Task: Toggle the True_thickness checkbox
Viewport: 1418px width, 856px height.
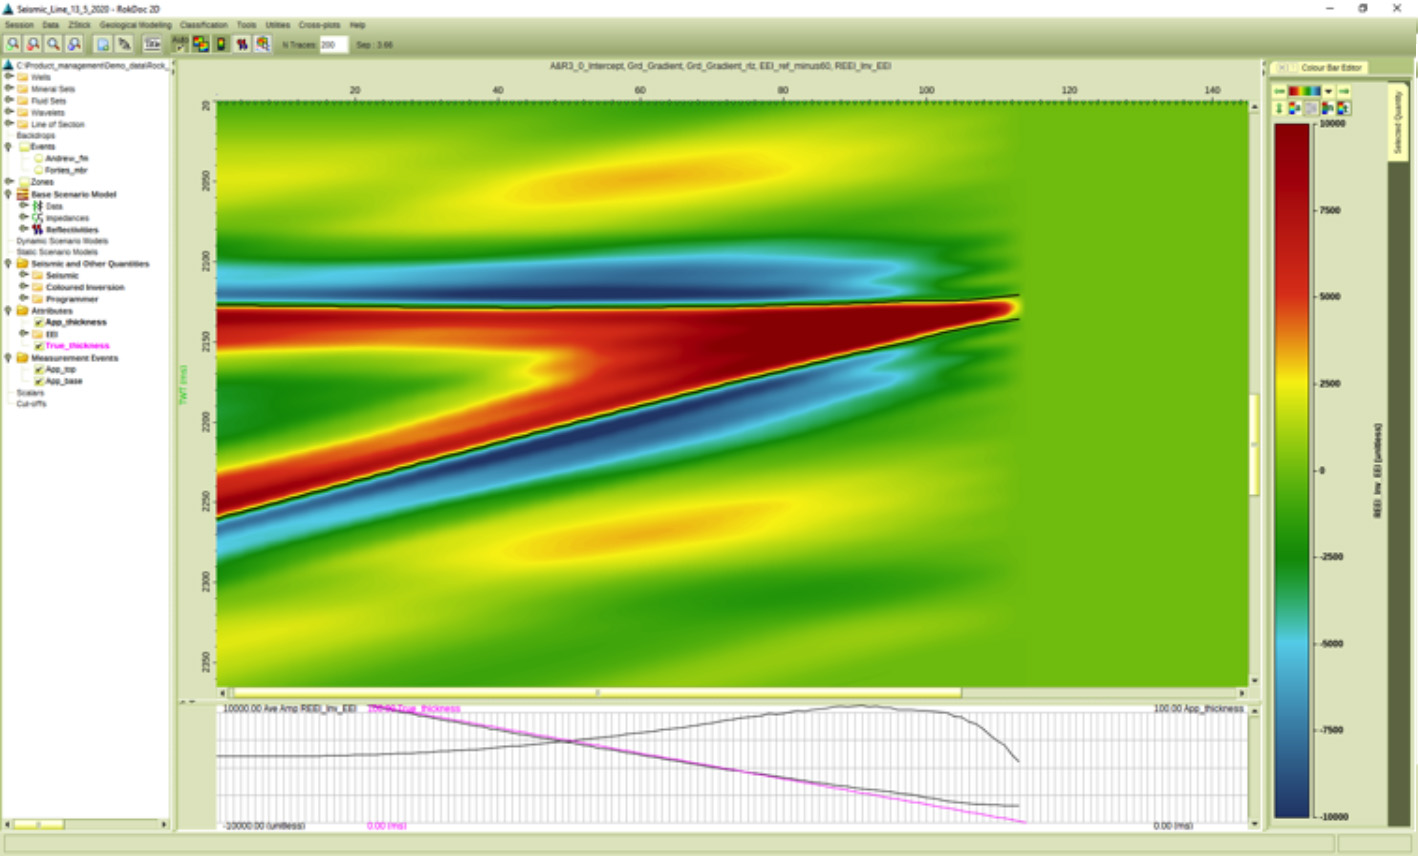Action: [39, 346]
